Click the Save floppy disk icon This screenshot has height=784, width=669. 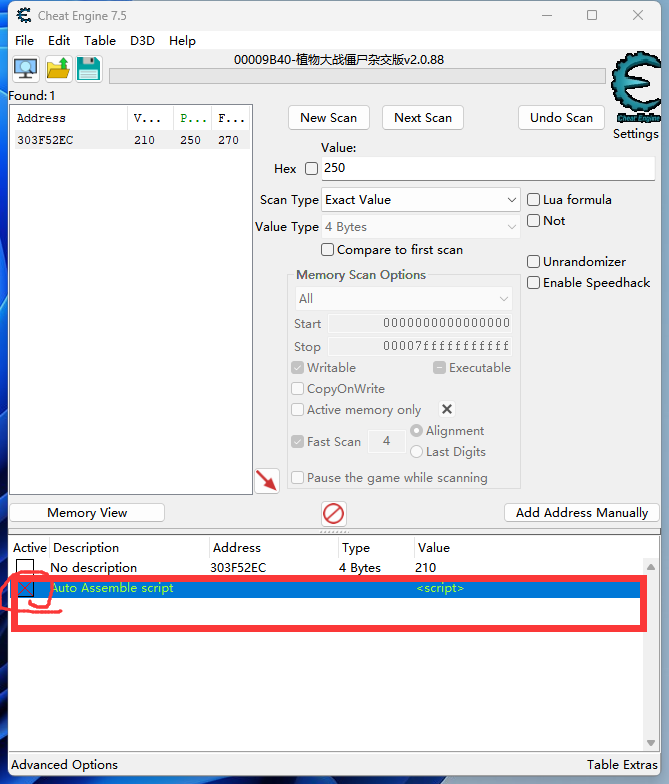click(x=89, y=69)
